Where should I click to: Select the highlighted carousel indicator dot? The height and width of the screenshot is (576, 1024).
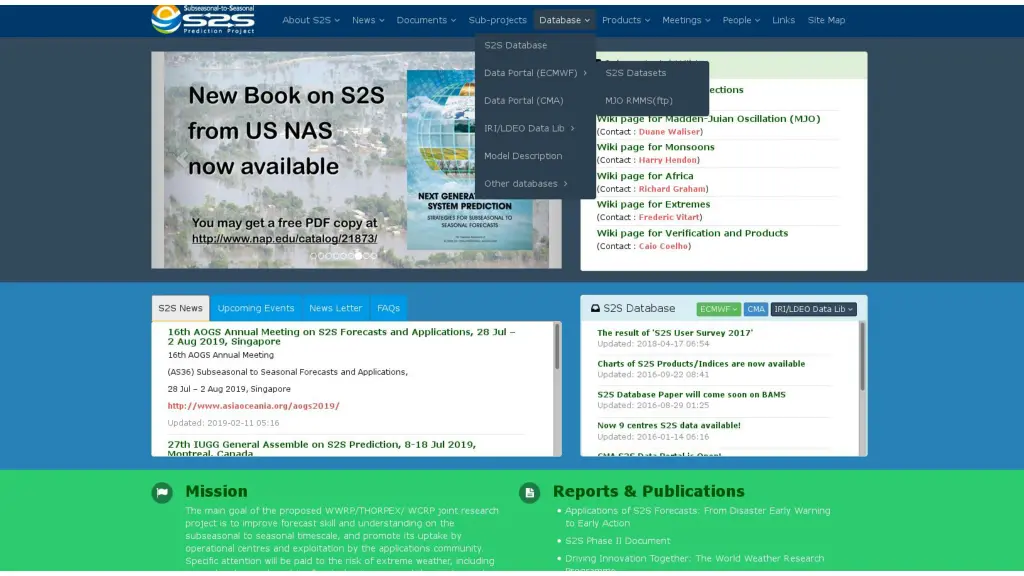click(358, 255)
